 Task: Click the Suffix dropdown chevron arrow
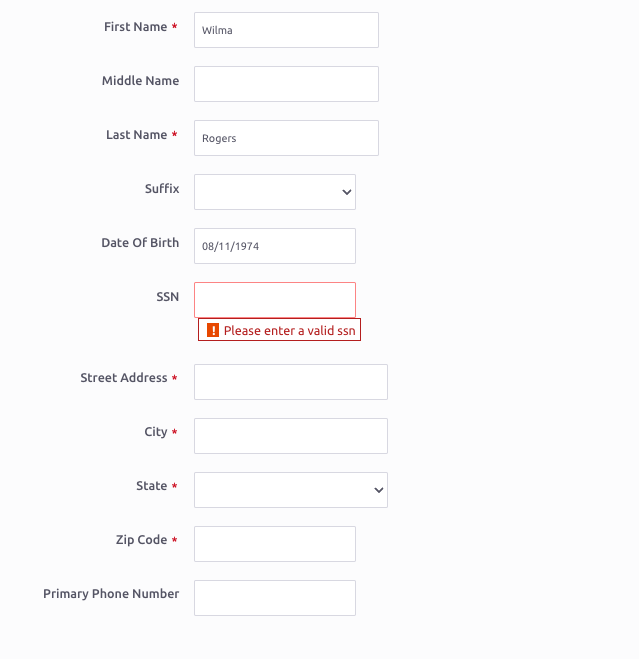tap(346, 192)
